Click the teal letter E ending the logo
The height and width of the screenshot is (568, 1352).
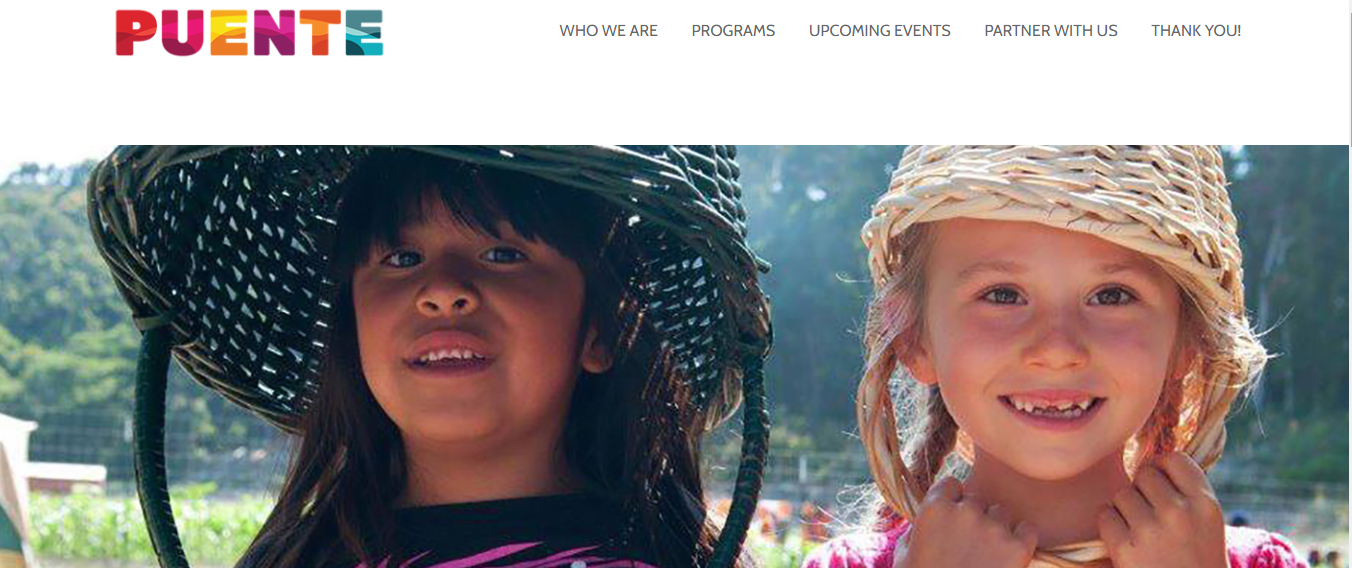tap(362, 33)
